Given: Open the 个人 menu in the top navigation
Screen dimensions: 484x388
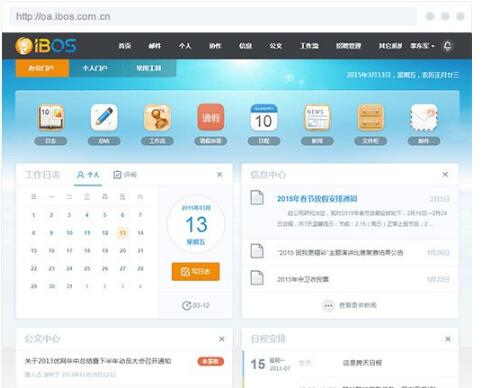Looking at the screenshot, I should pos(185,46).
